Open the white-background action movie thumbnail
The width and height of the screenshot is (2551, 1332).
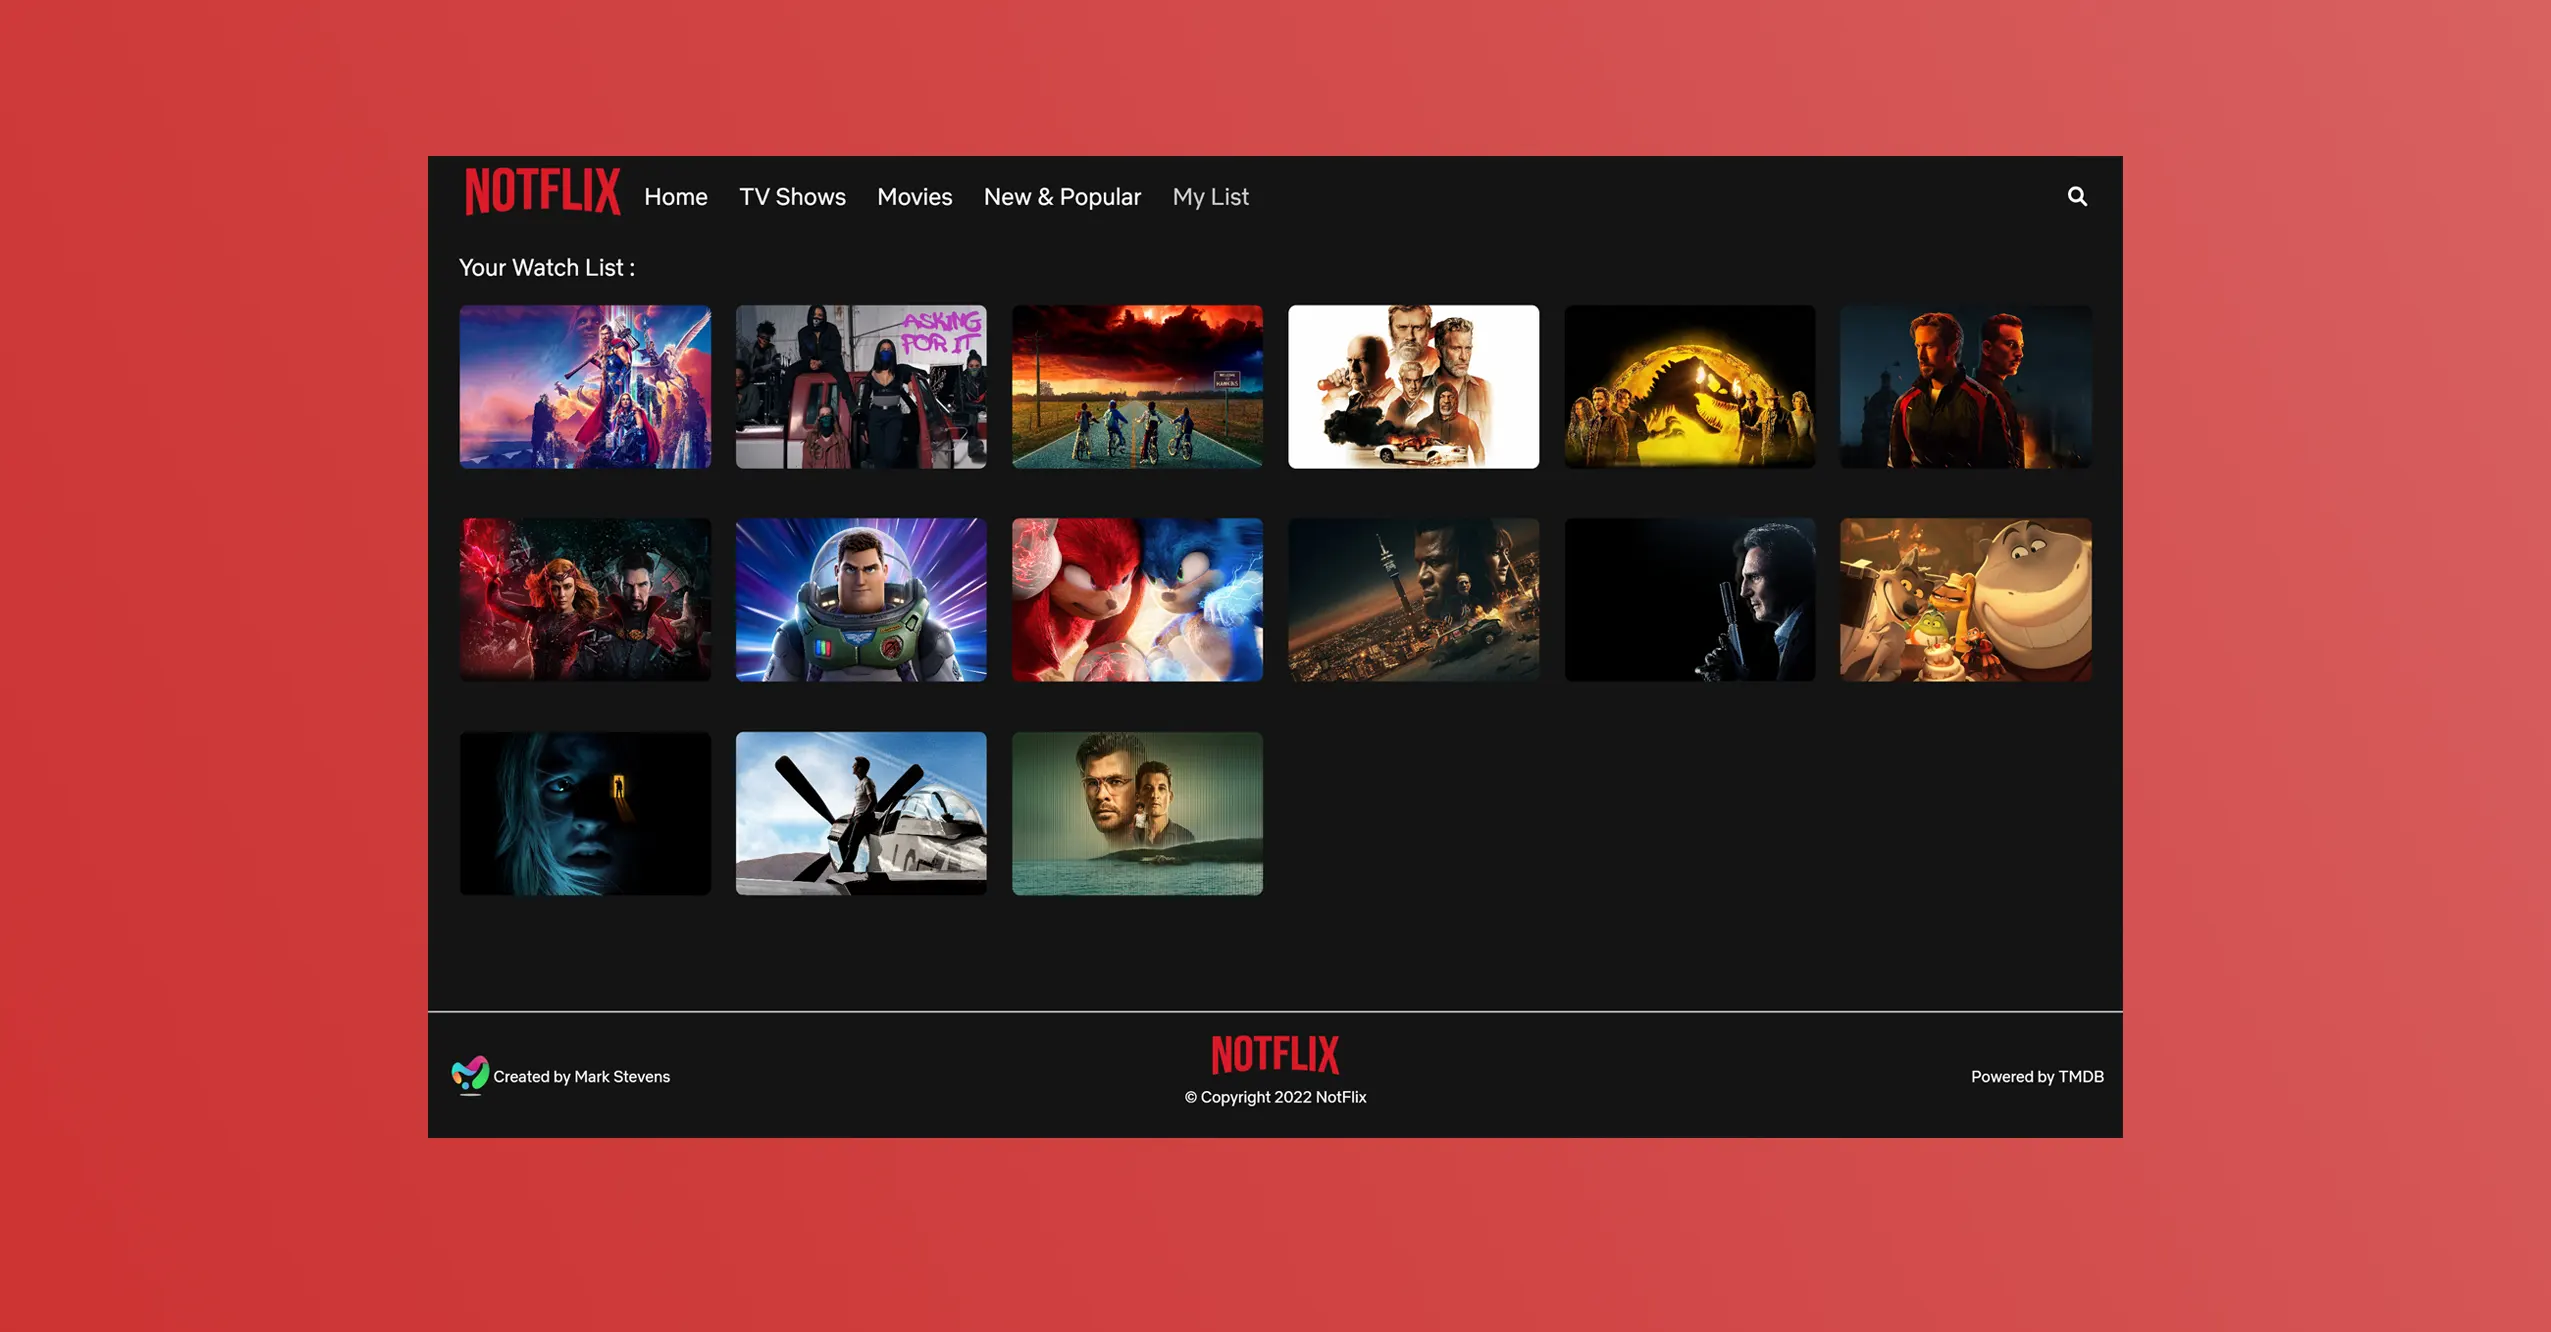pyautogui.click(x=1413, y=387)
